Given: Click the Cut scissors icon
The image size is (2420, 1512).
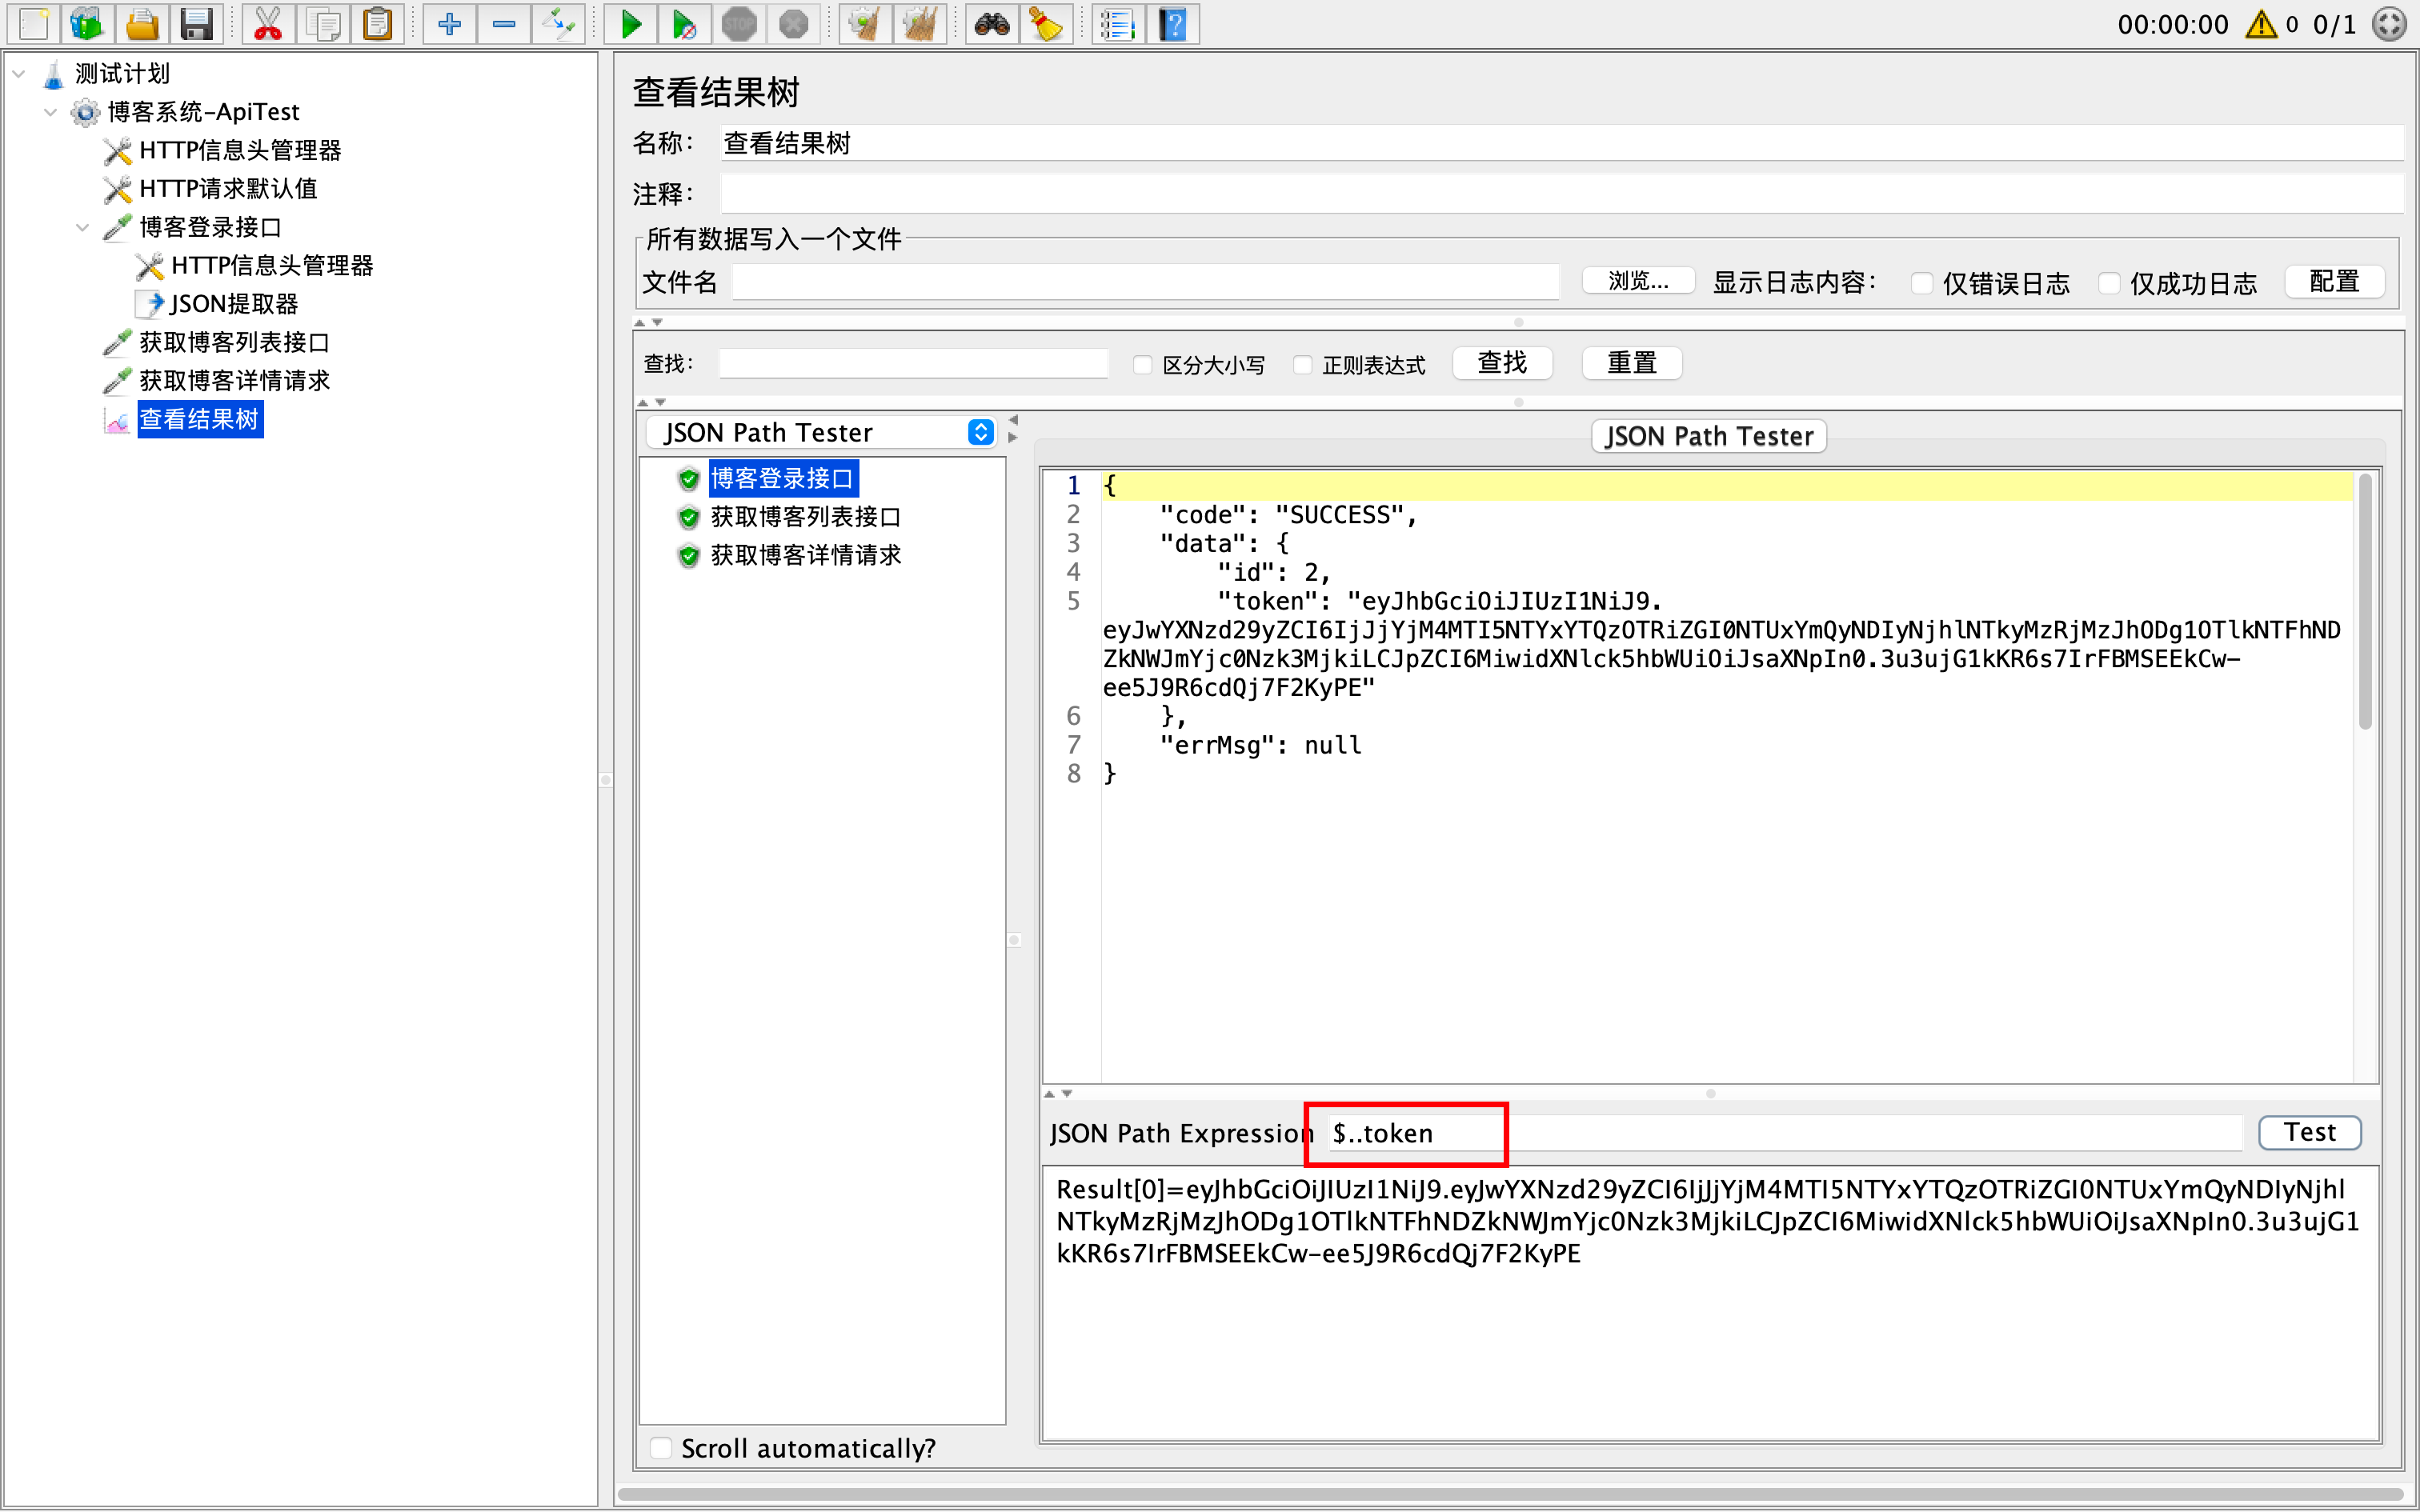Looking at the screenshot, I should point(268,23).
